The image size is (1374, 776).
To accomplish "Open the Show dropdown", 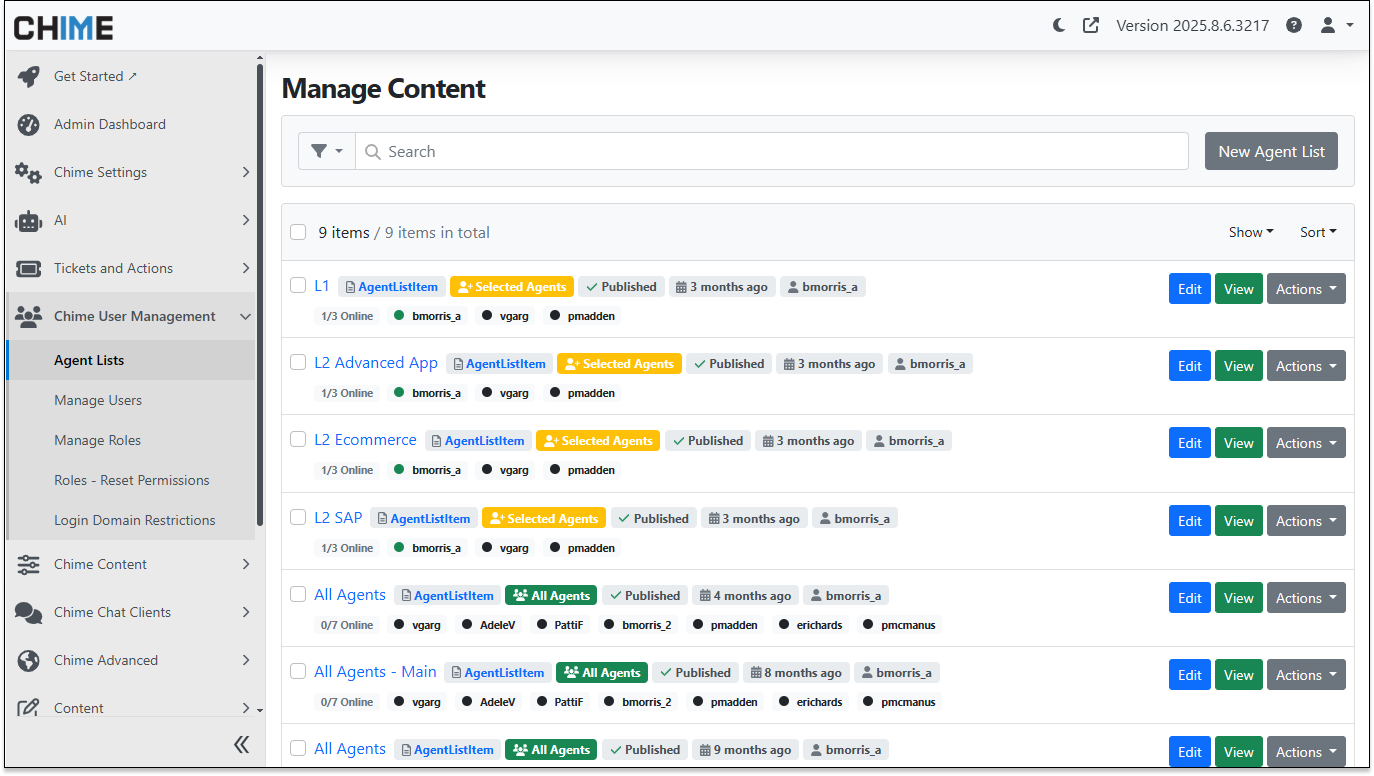I will coord(1251,232).
